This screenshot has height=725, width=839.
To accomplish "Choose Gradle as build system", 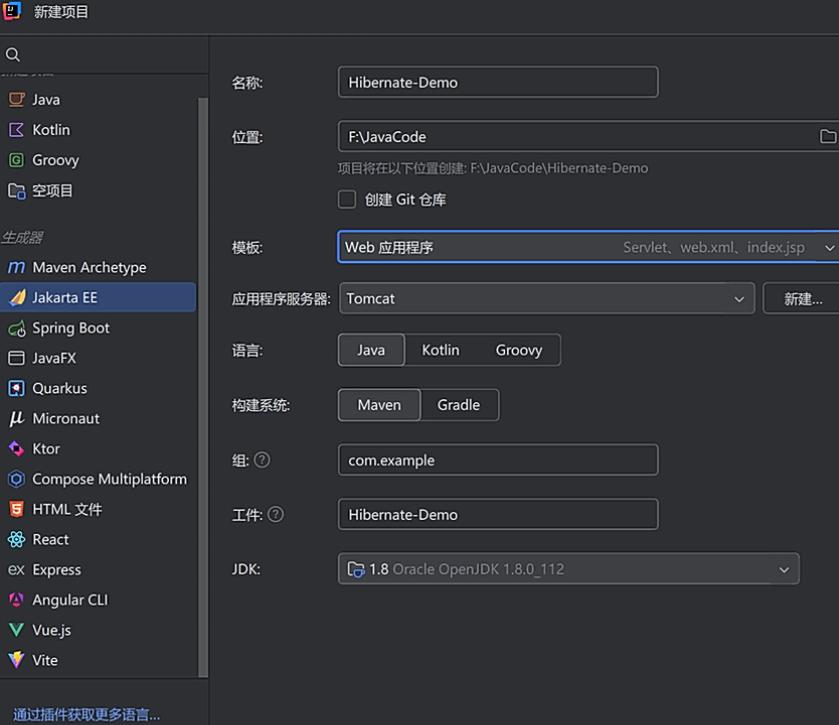I will tap(459, 405).
